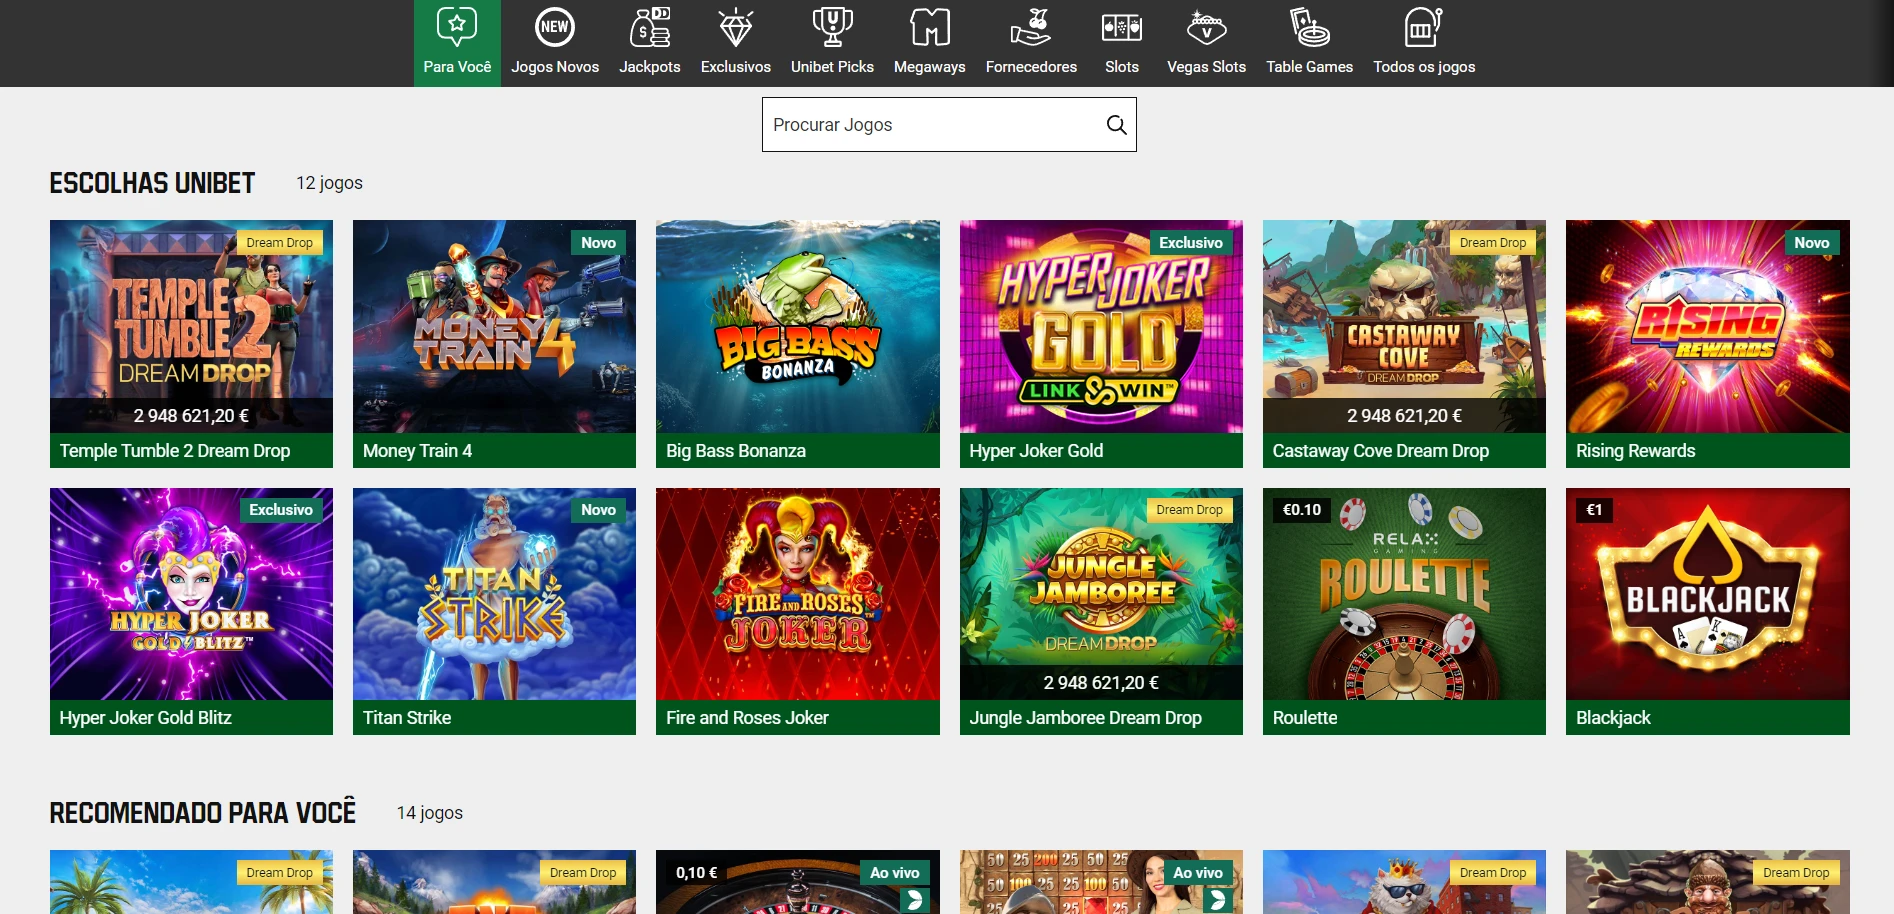Click the Ao vivo badge on roulette card
The image size is (1894, 914).
tap(895, 873)
